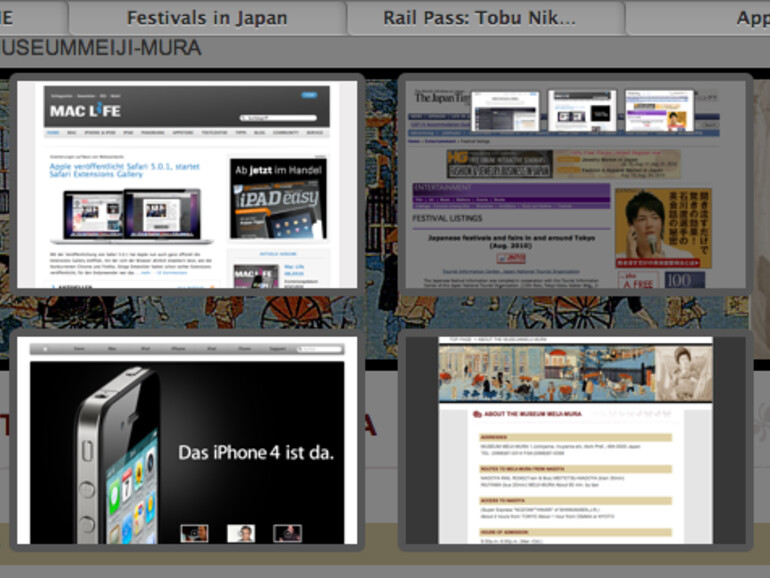770x578 pixels.
Task: Click the 100 badge ad in Japan Times thumbnail
Action: point(685,280)
